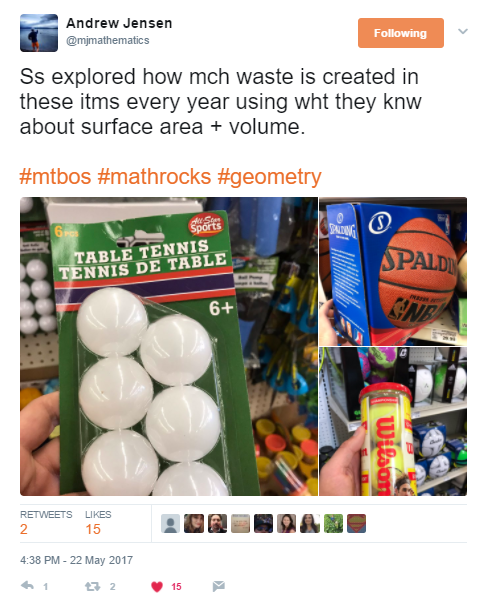This screenshot has height=609, width=491.
Task: Expand the tweet options chevron
Action: click(463, 31)
